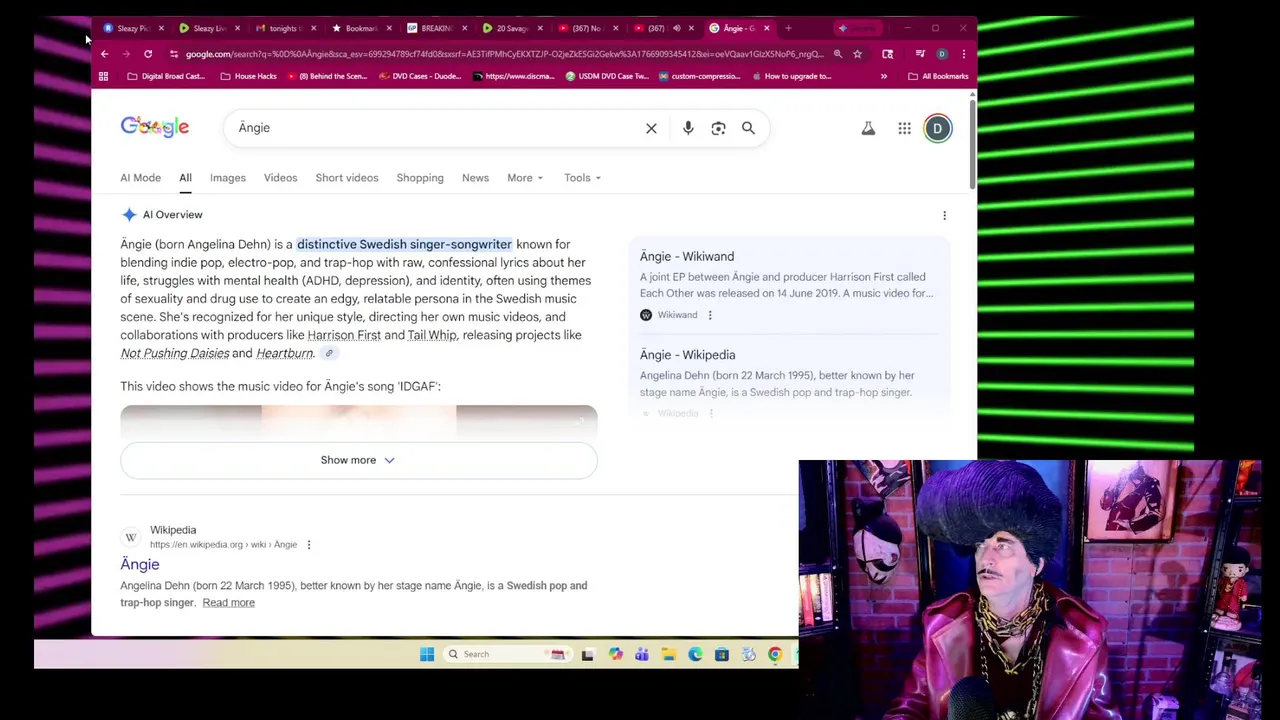Reload the page with the refresh icon

point(148,54)
